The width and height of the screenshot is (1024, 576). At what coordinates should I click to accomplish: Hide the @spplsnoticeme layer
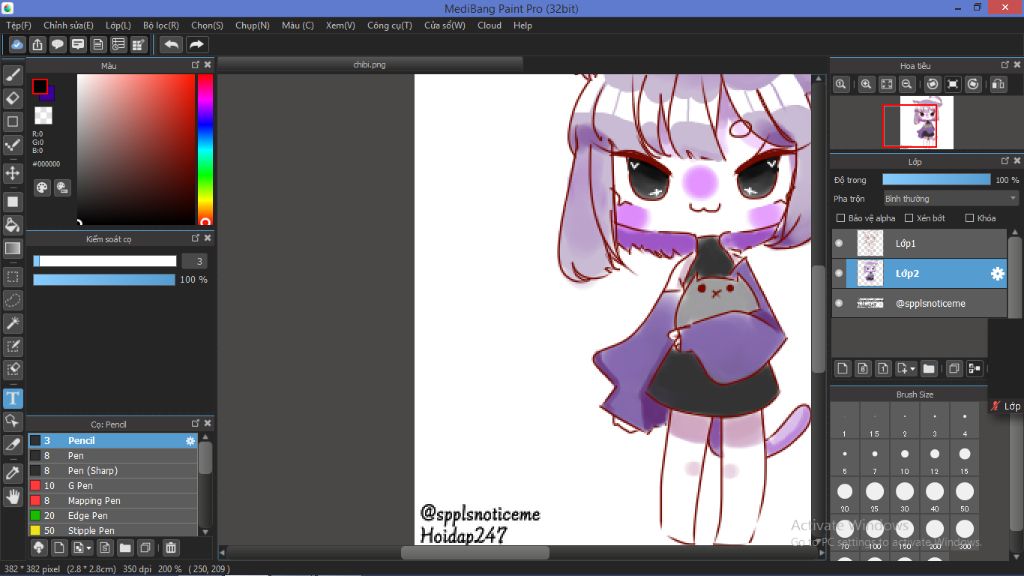pyautogui.click(x=839, y=303)
